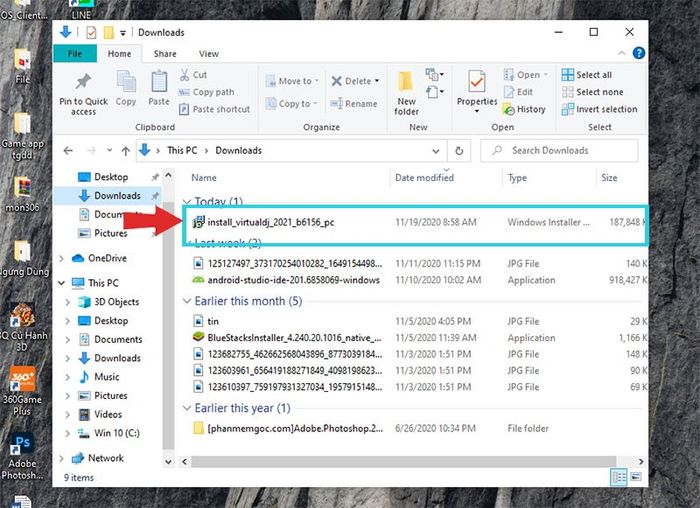Viewport: 700px width, 508px height.
Task: Open the Copy to dropdown
Action: (x=291, y=104)
